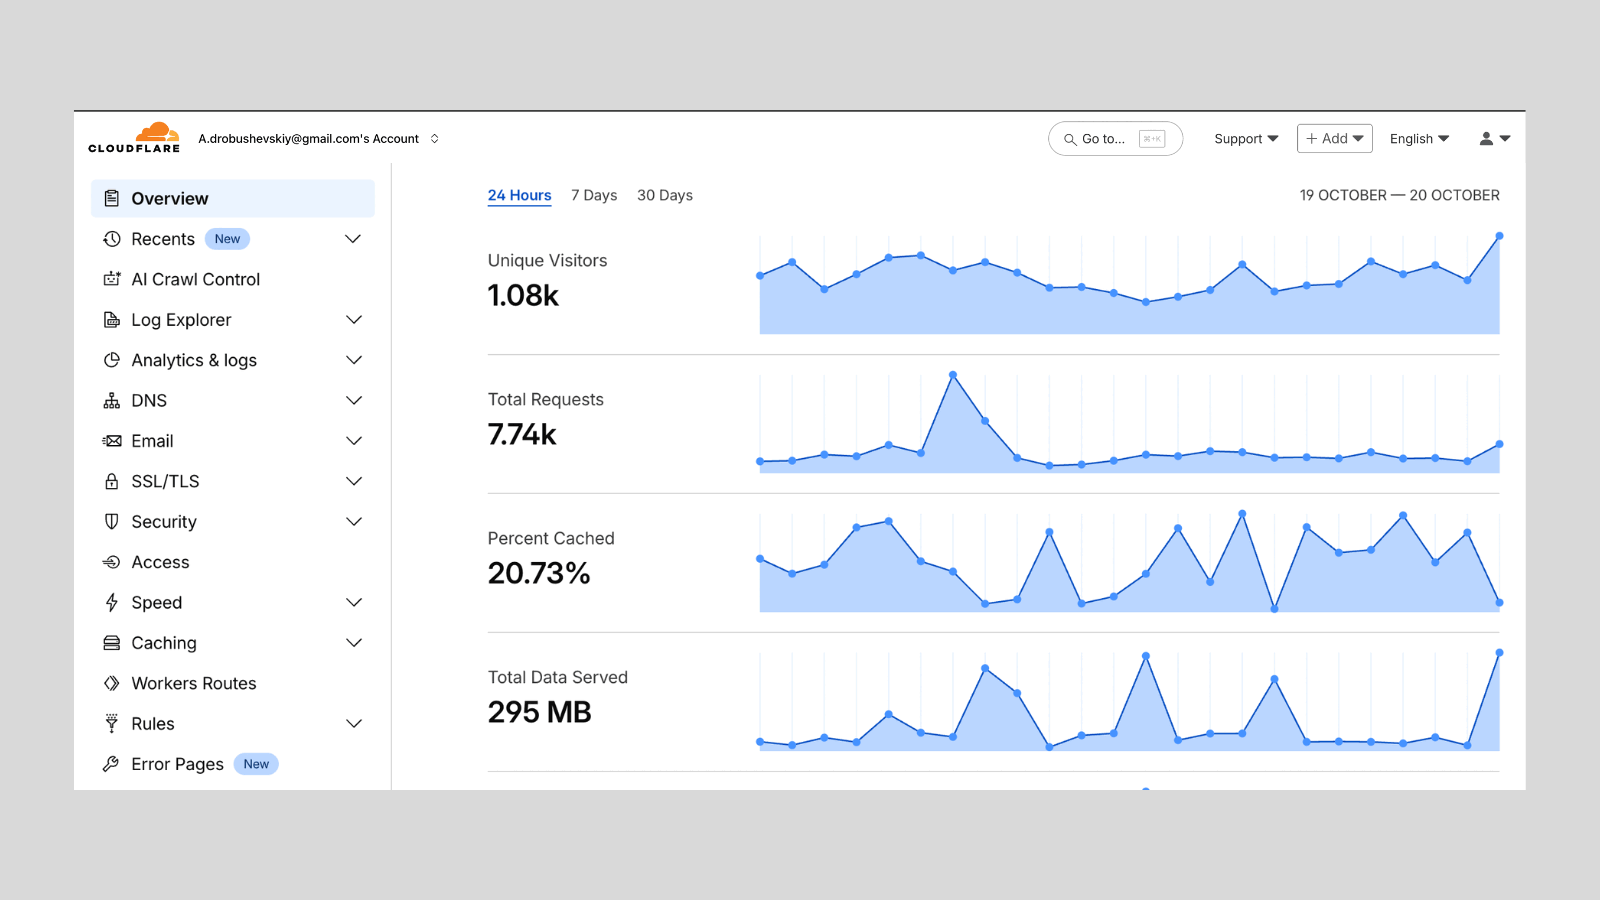Open the Support dropdown menu
The image size is (1600, 900).
coord(1246,139)
